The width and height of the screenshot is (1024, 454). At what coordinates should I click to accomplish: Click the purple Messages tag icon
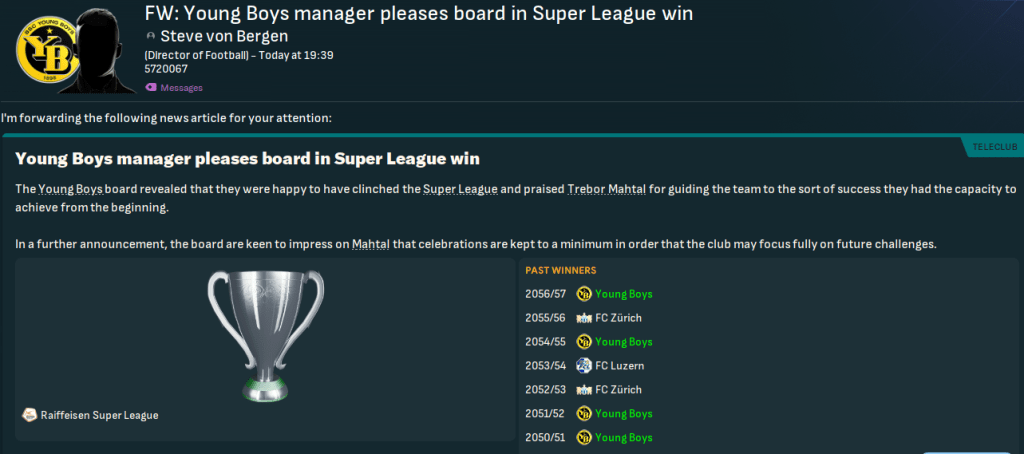tap(150, 88)
